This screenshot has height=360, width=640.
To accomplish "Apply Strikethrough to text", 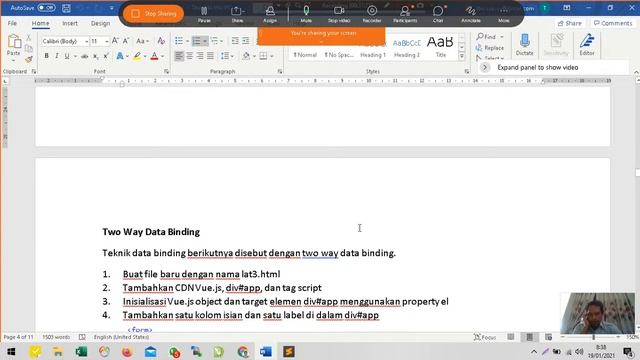I will tap(84, 56).
